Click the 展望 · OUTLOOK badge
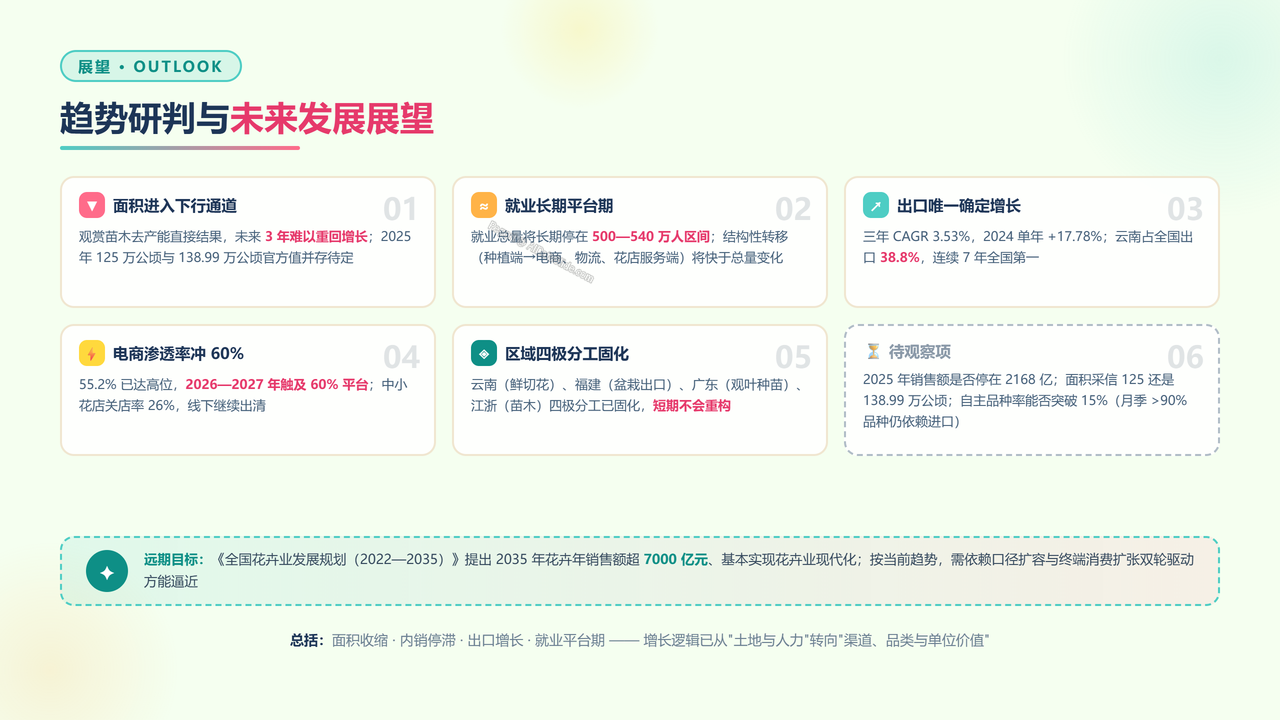Viewport: 1280px width, 720px height. coord(151,66)
